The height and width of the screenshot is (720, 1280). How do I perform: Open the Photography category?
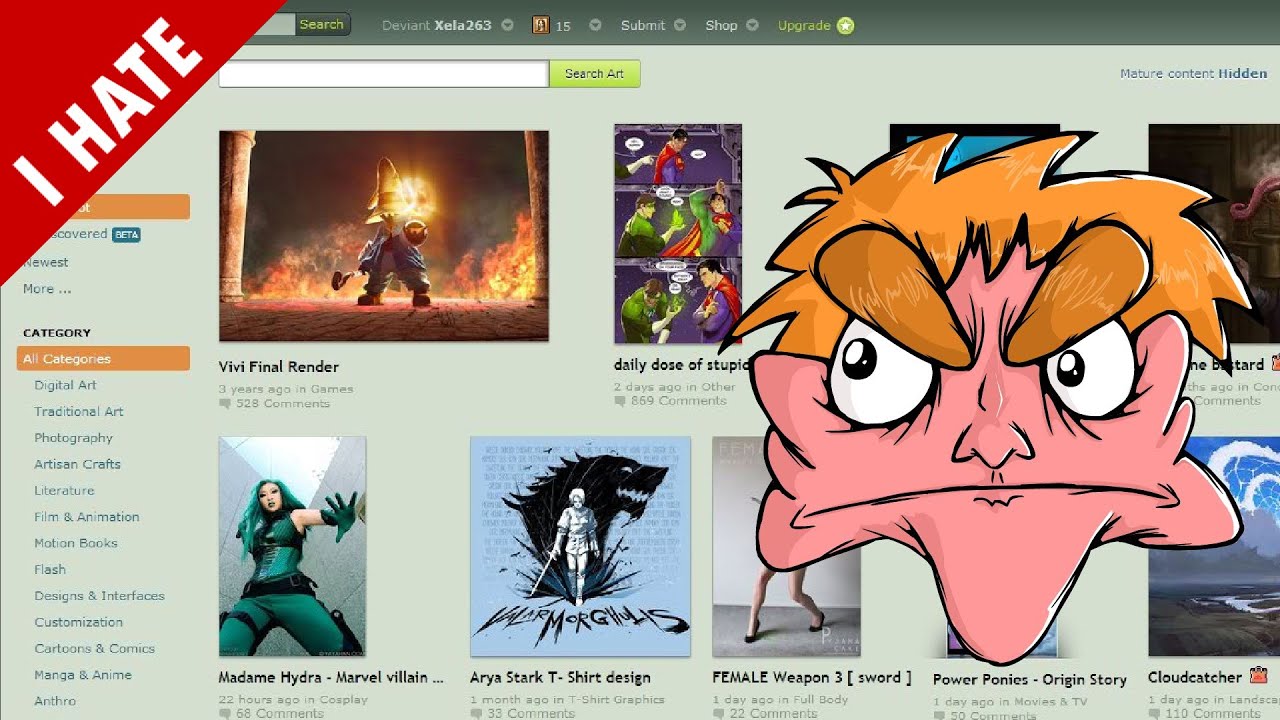[x=73, y=438]
